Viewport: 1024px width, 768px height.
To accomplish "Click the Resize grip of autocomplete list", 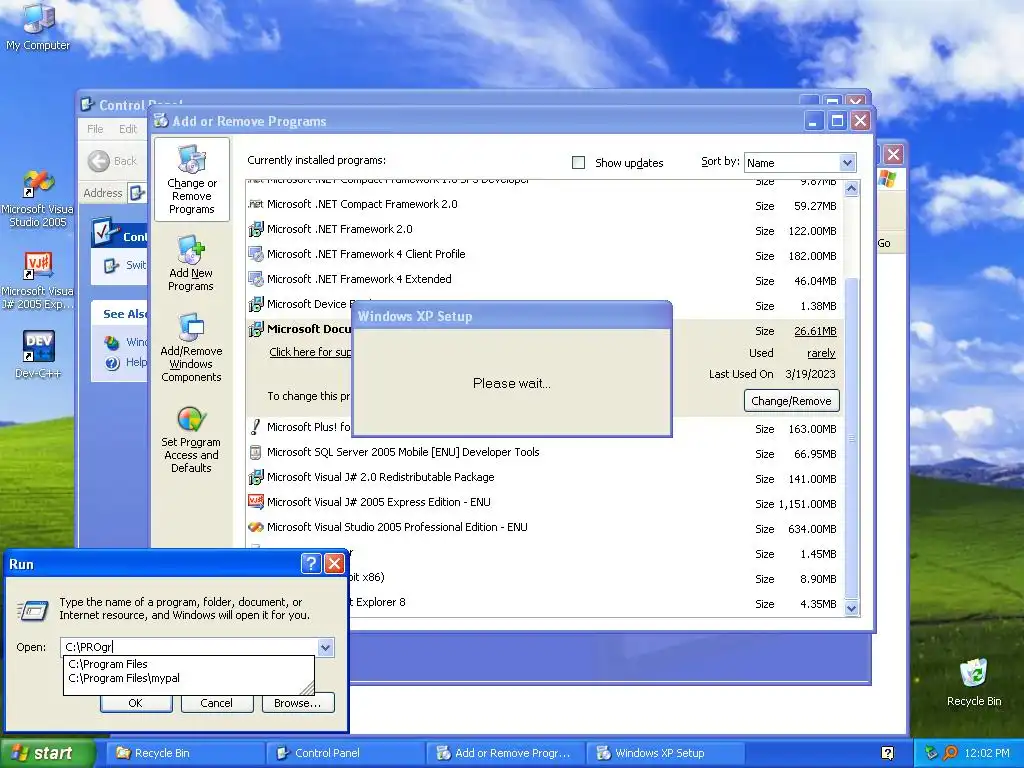I will tap(308, 688).
